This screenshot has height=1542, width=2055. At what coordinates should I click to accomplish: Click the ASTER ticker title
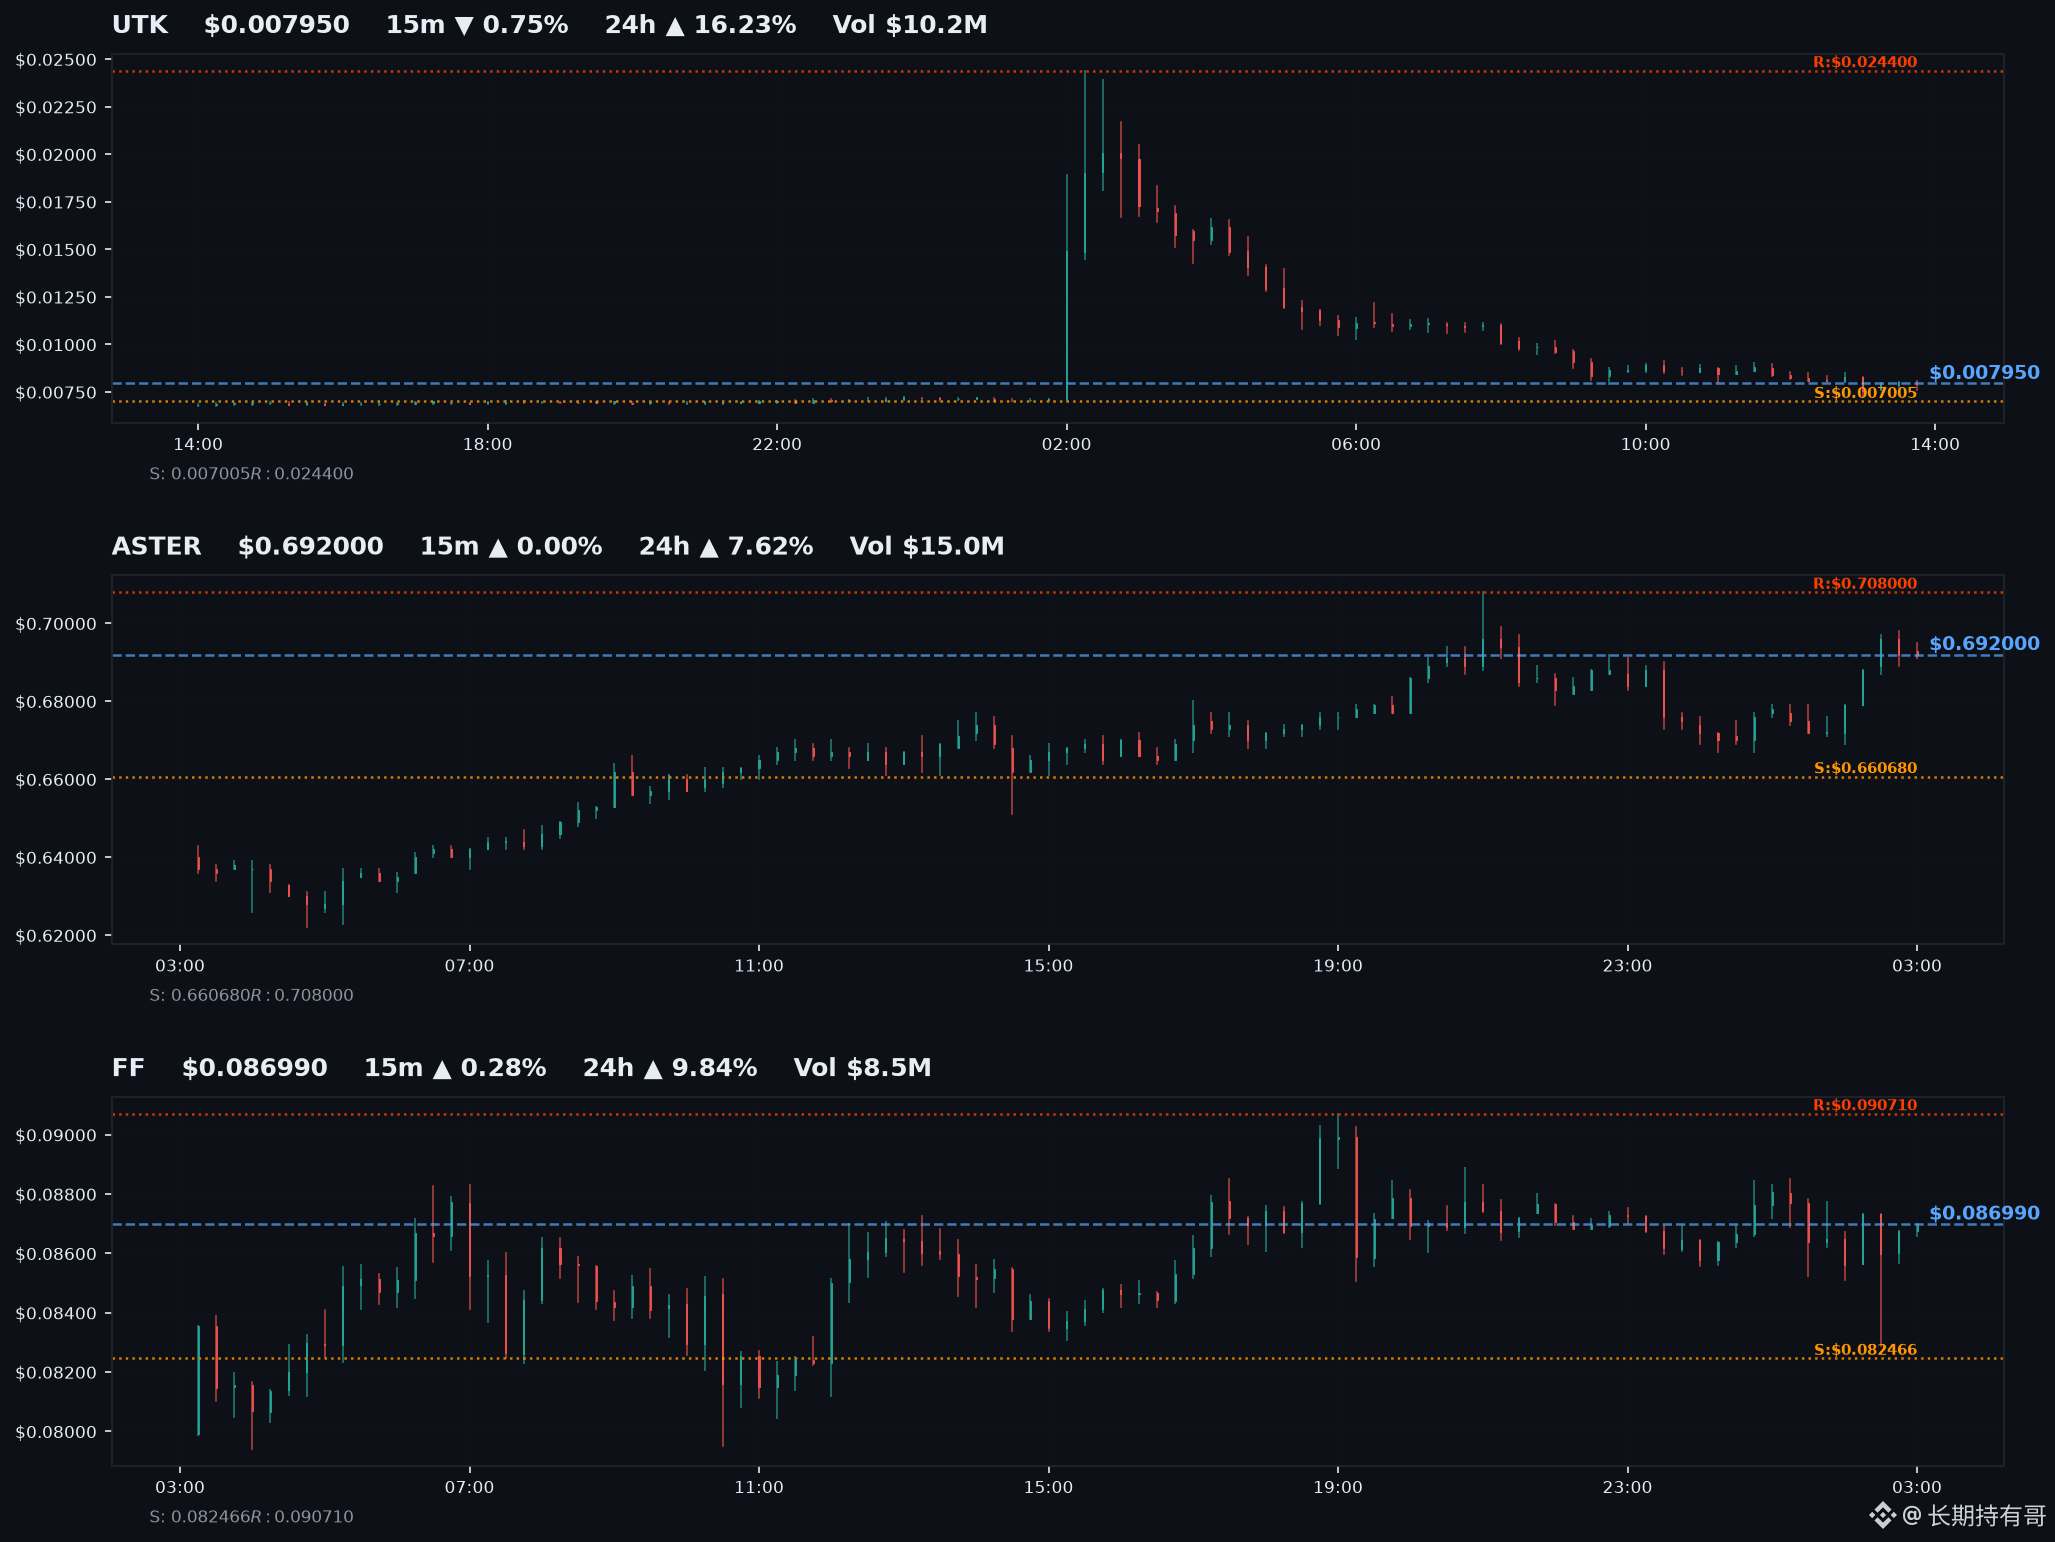point(157,547)
